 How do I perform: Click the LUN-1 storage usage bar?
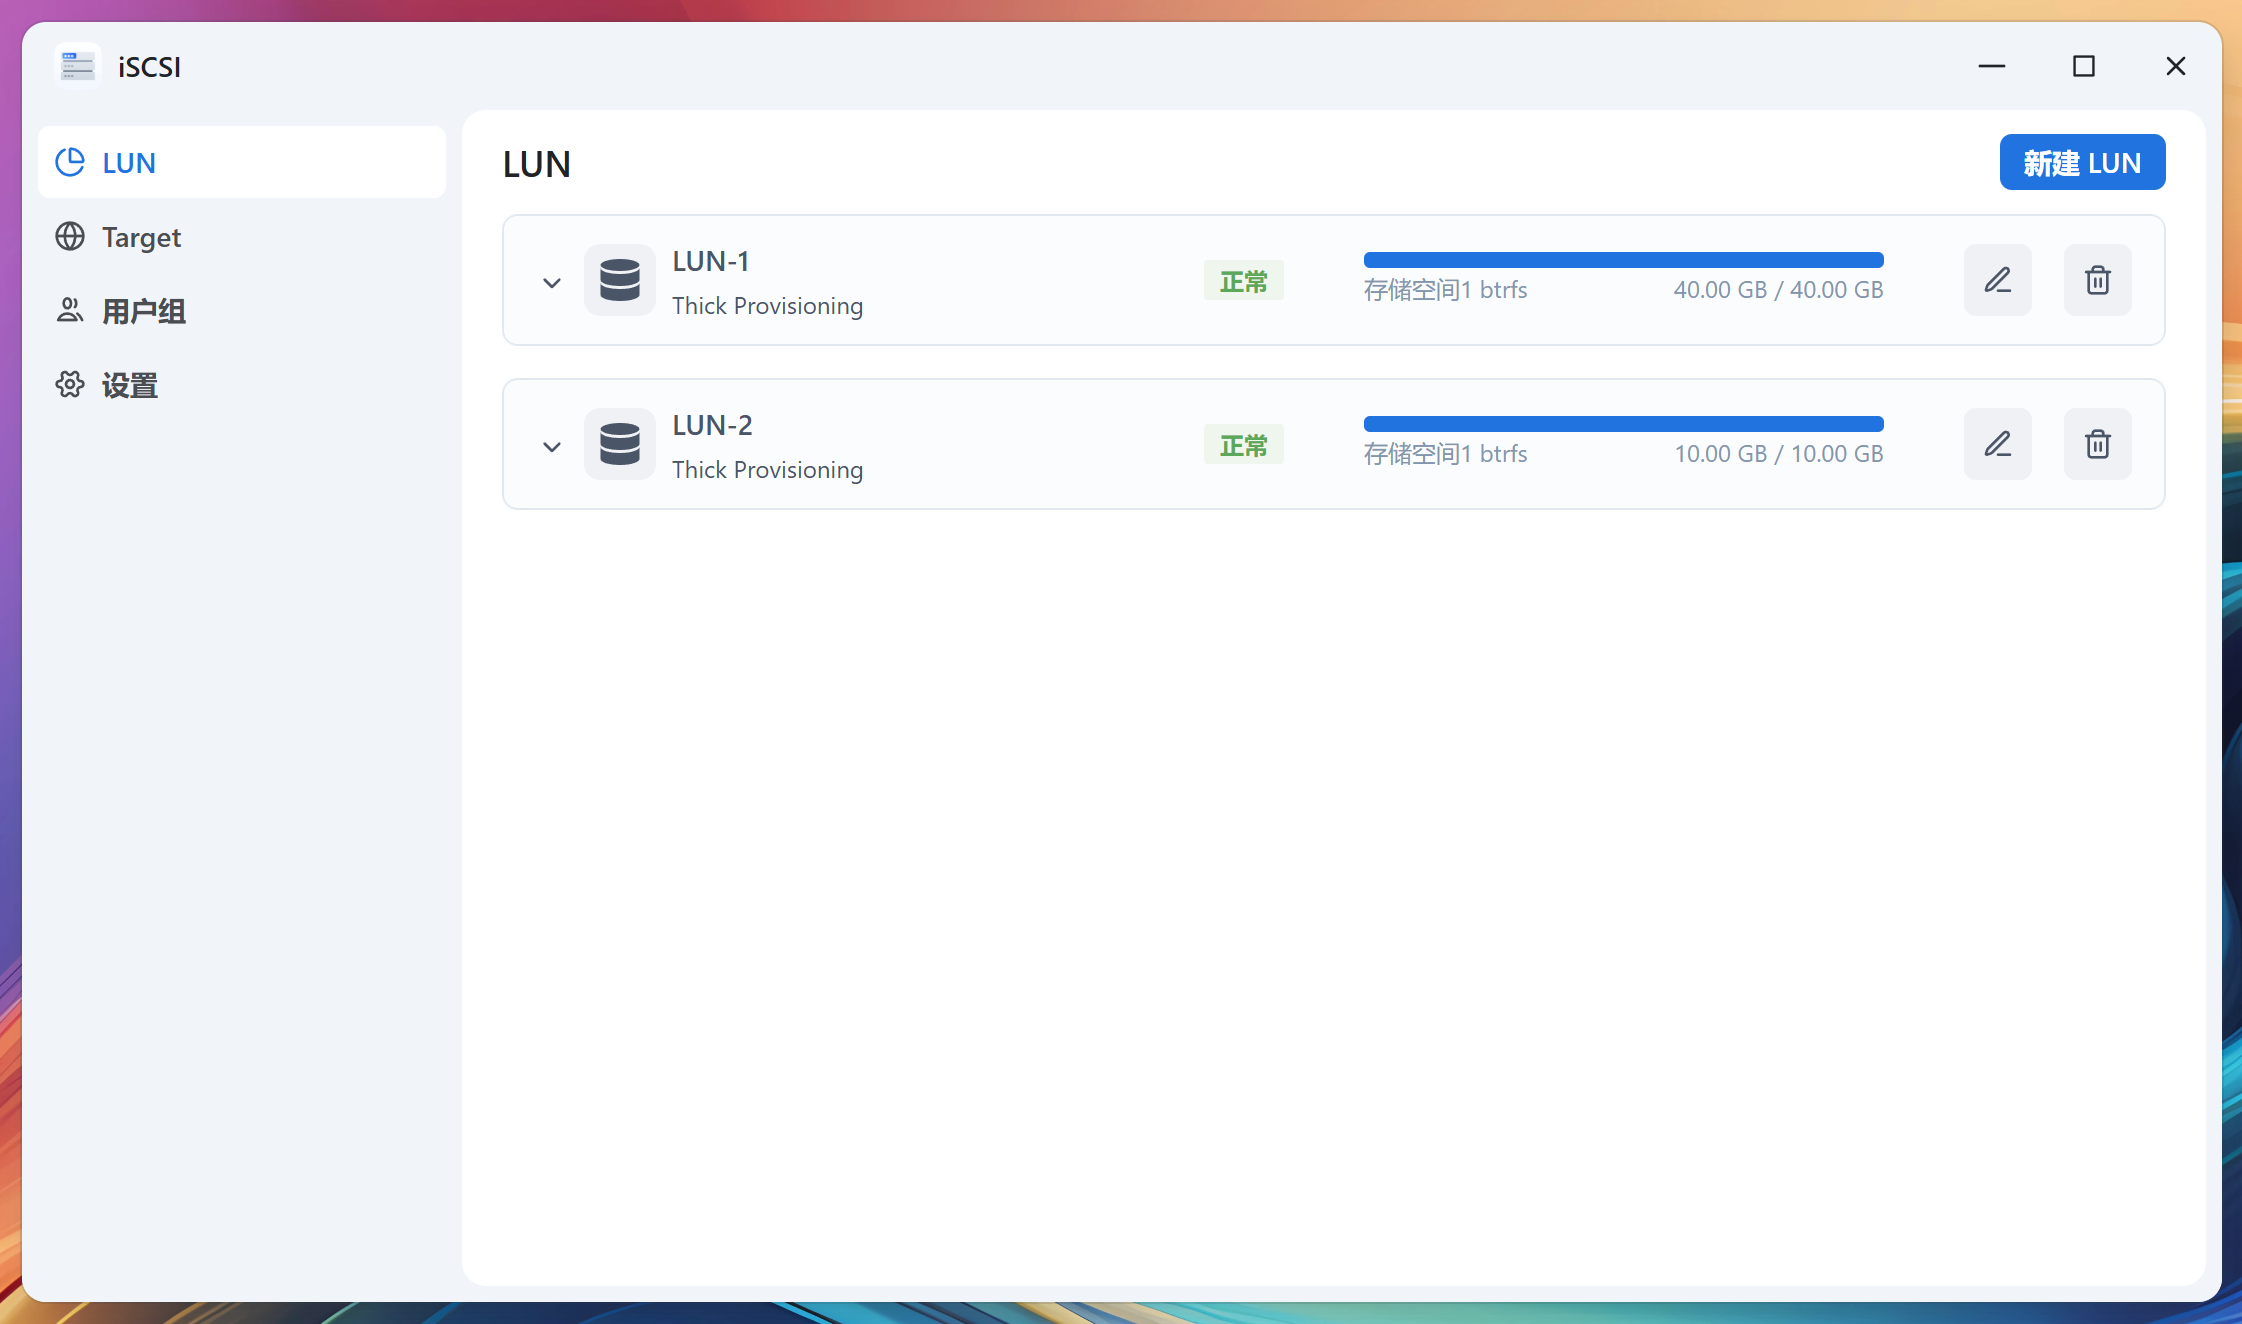[x=1623, y=260]
